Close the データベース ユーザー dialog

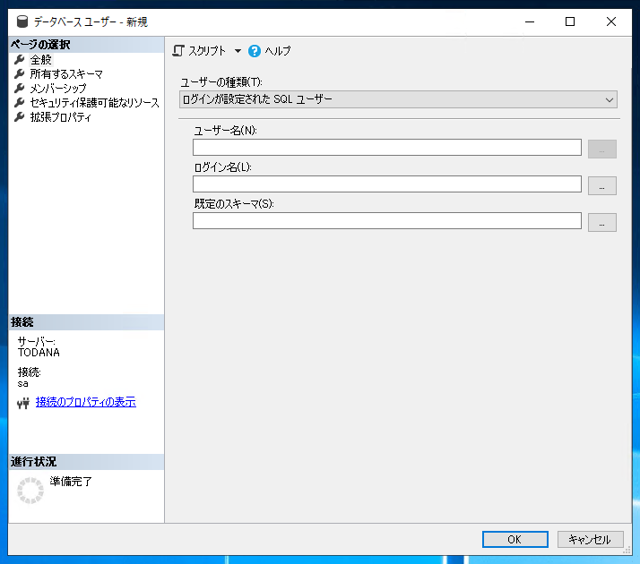(x=611, y=22)
